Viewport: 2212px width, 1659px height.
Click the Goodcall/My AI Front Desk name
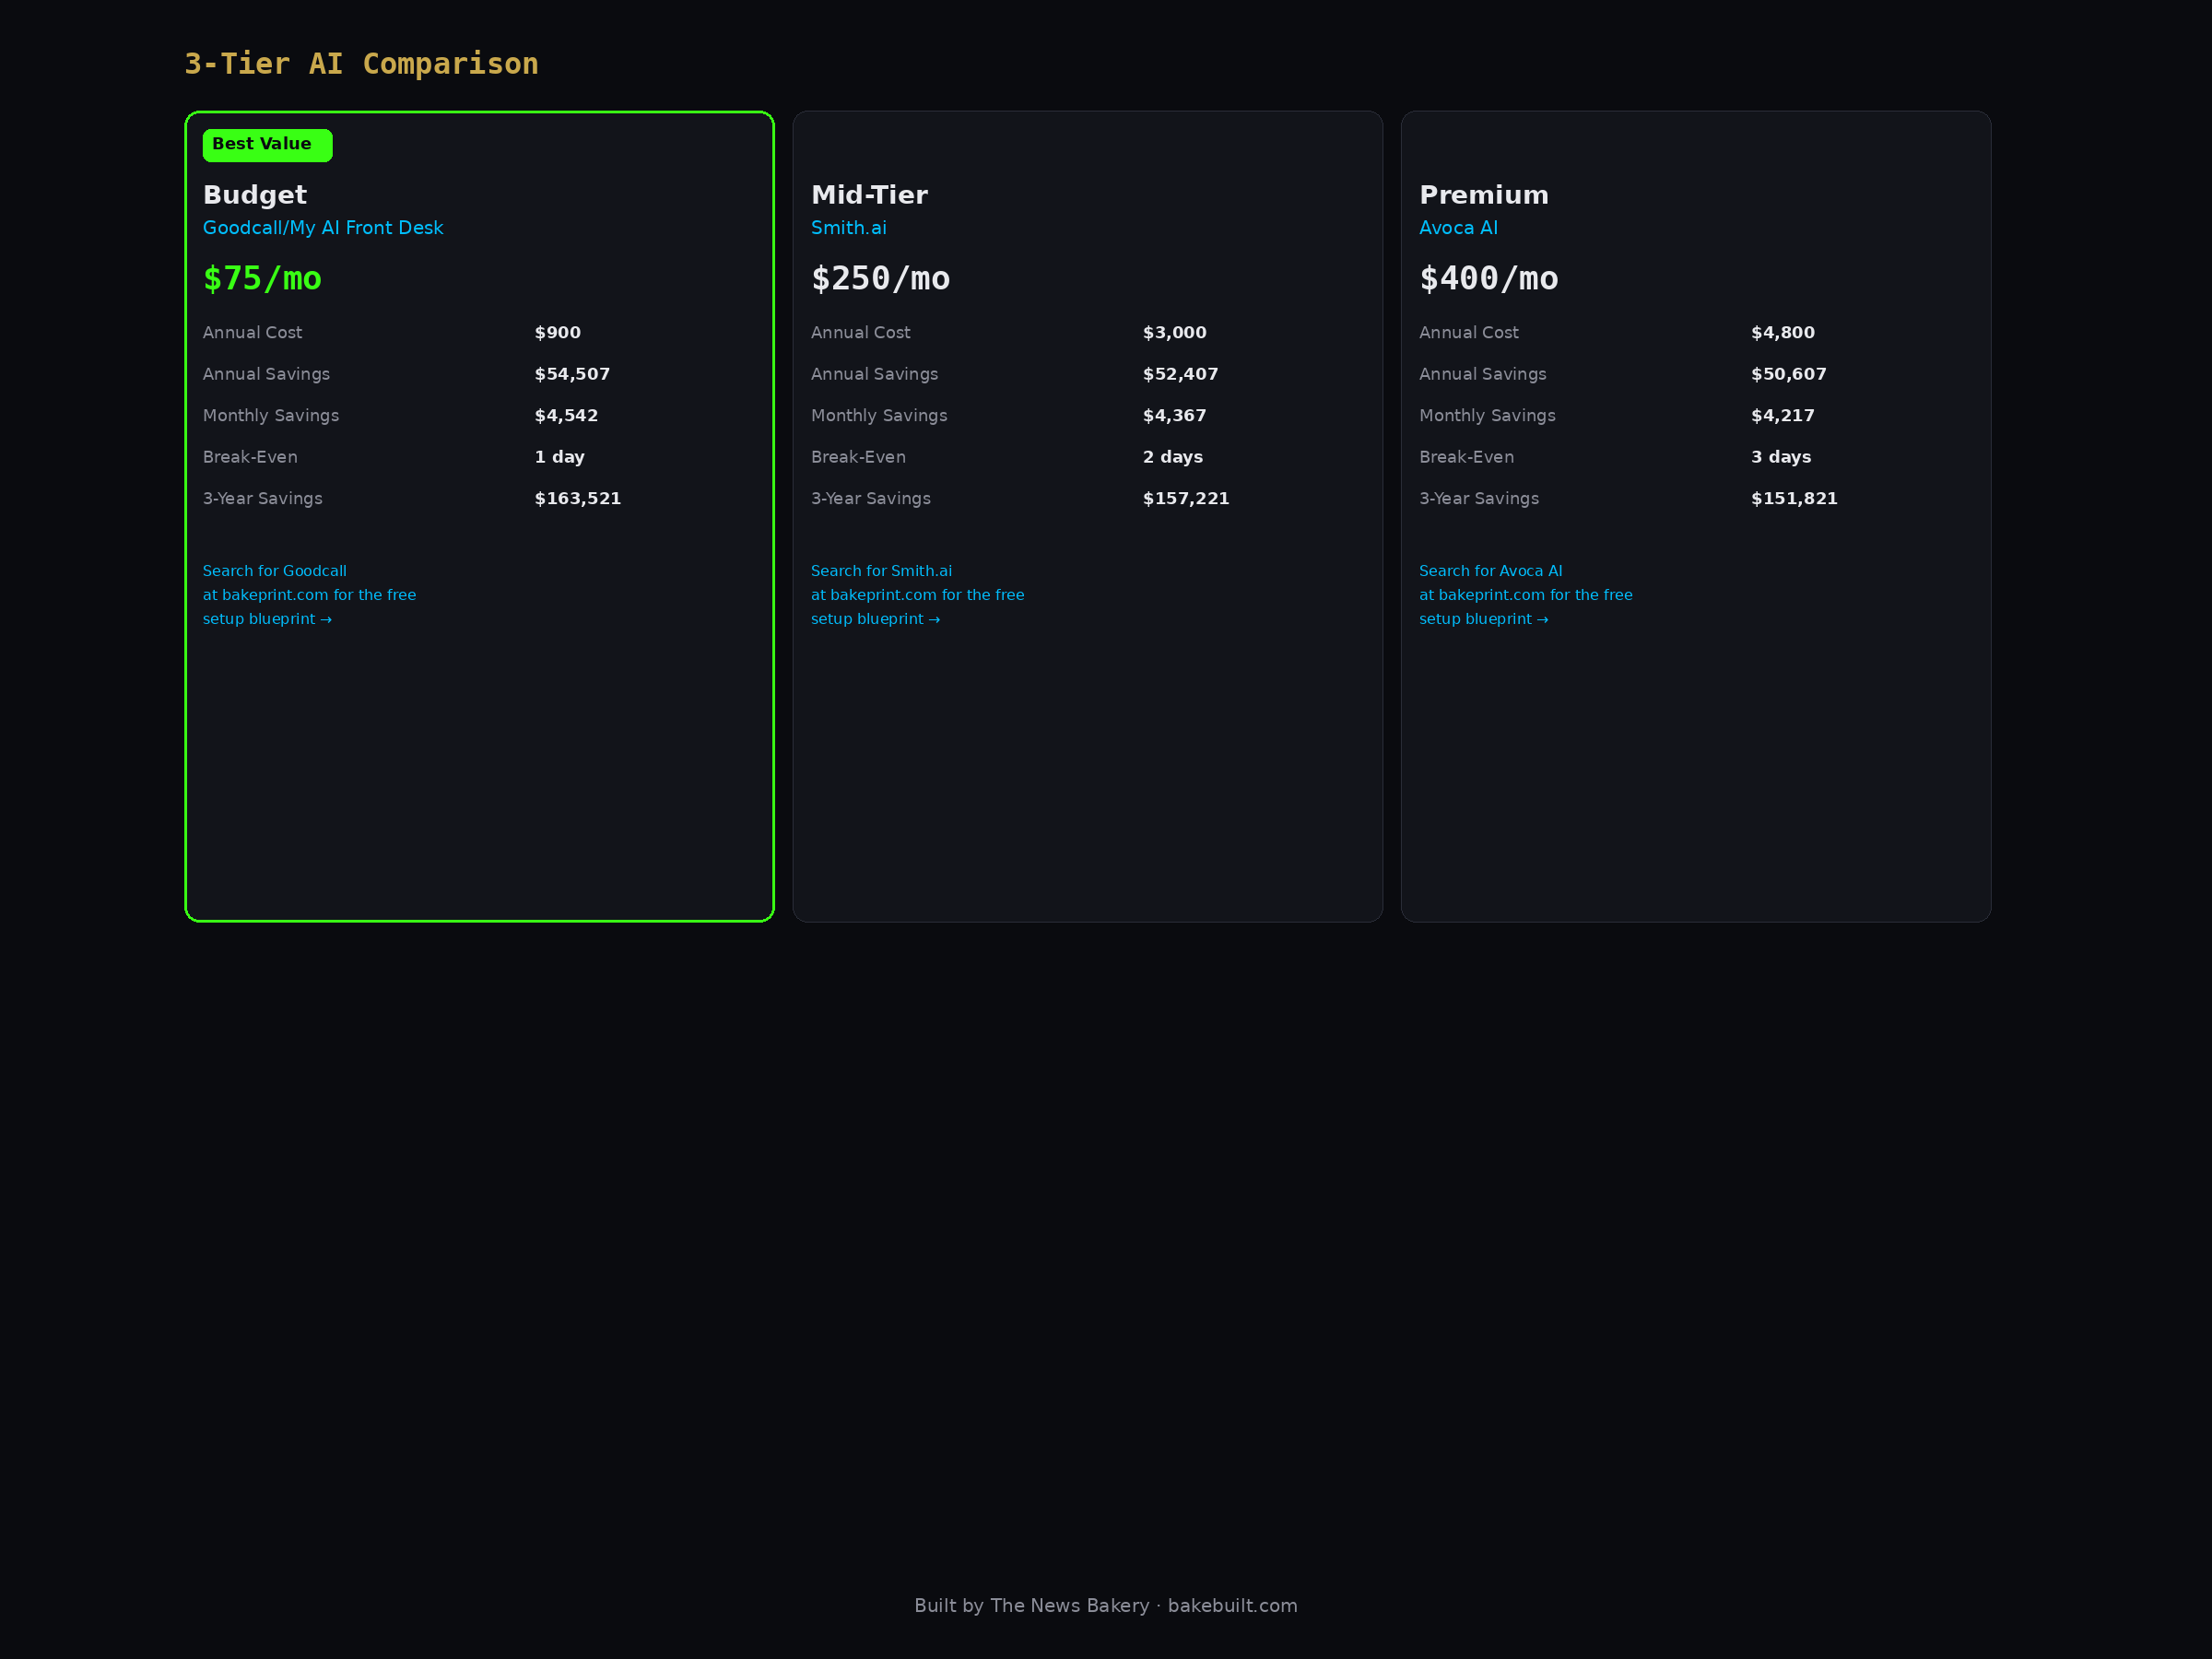(323, 228)
